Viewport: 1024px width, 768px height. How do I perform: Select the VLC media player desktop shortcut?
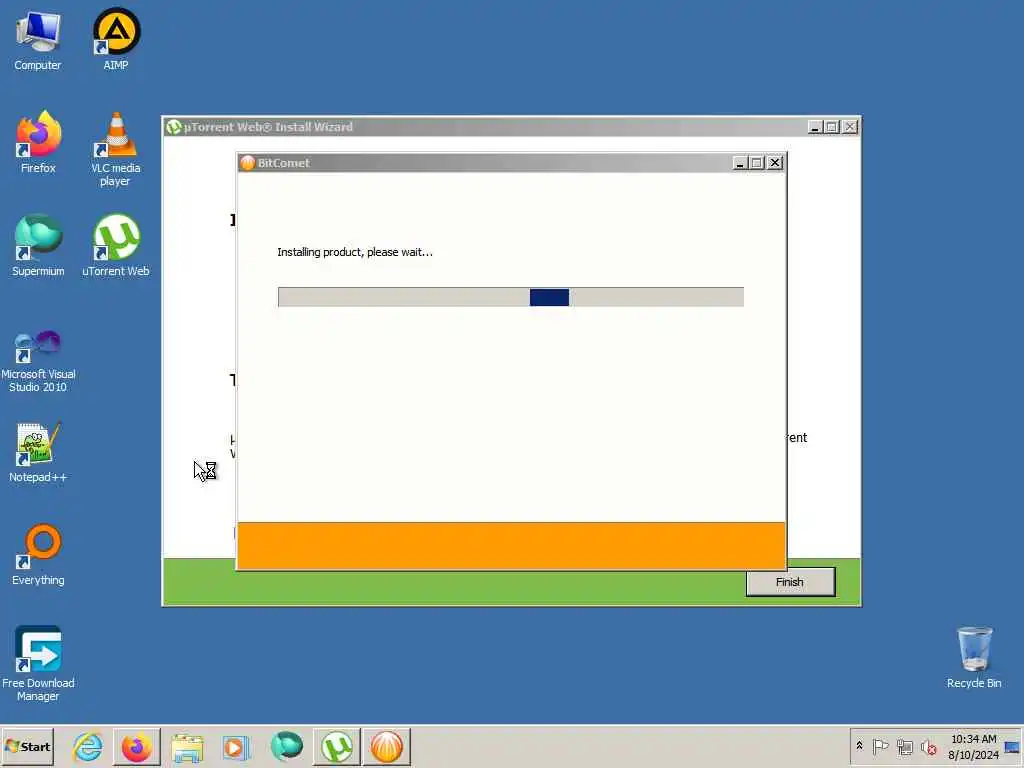[116, 149]
